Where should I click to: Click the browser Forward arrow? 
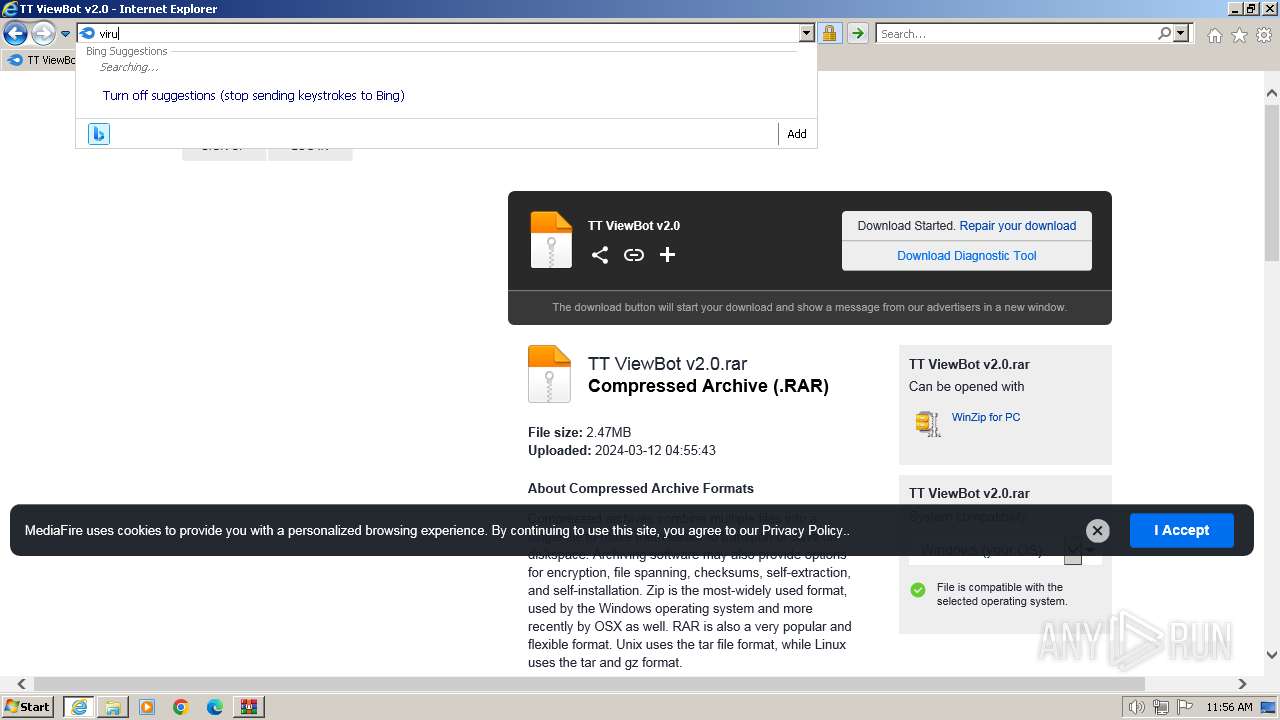pyautogui.click(x=43, y=34)
